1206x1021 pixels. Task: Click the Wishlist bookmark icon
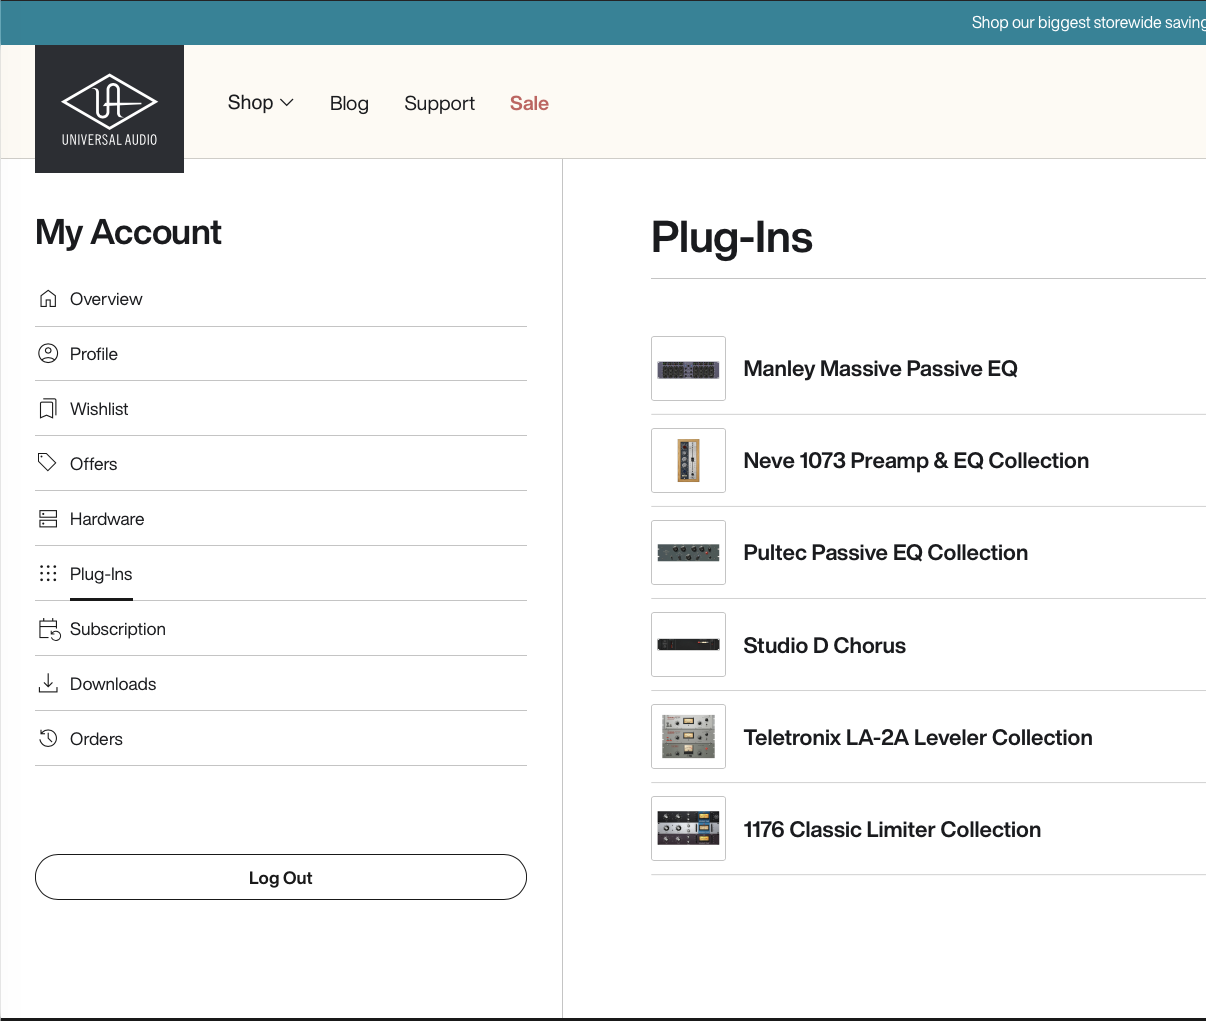point(48,409)
